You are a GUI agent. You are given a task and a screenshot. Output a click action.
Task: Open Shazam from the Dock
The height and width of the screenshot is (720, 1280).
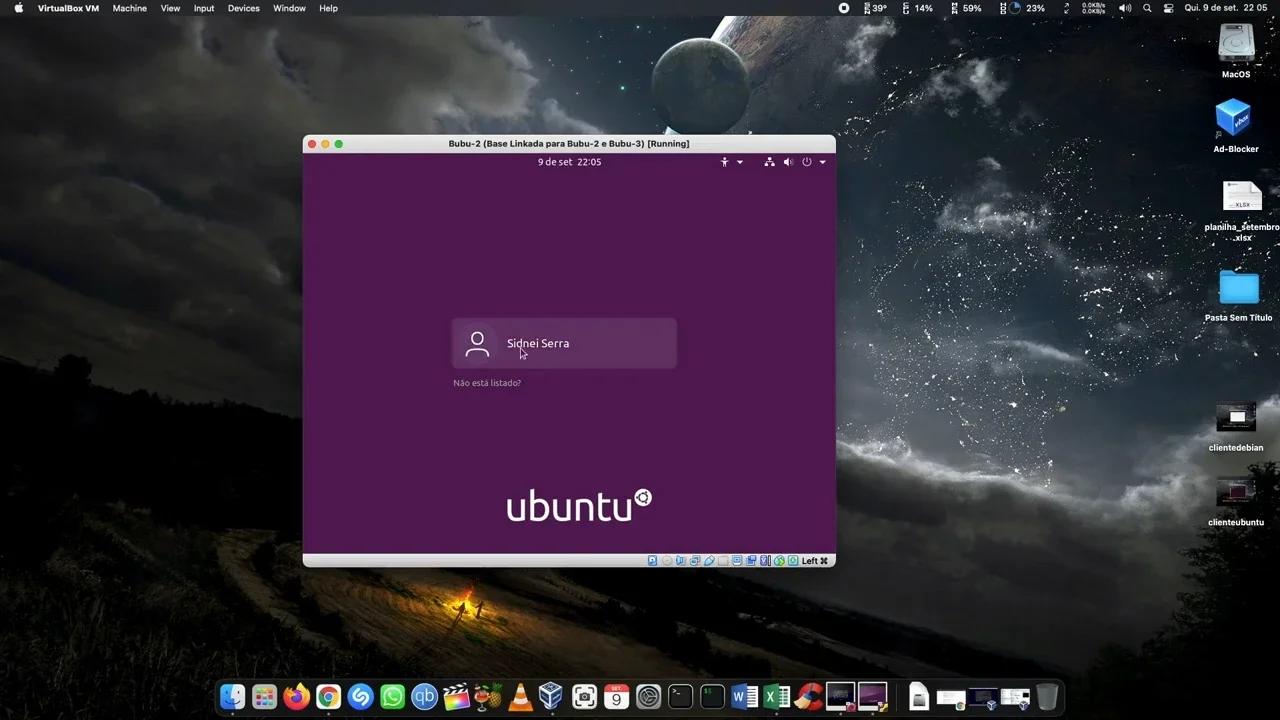(361, 696)
